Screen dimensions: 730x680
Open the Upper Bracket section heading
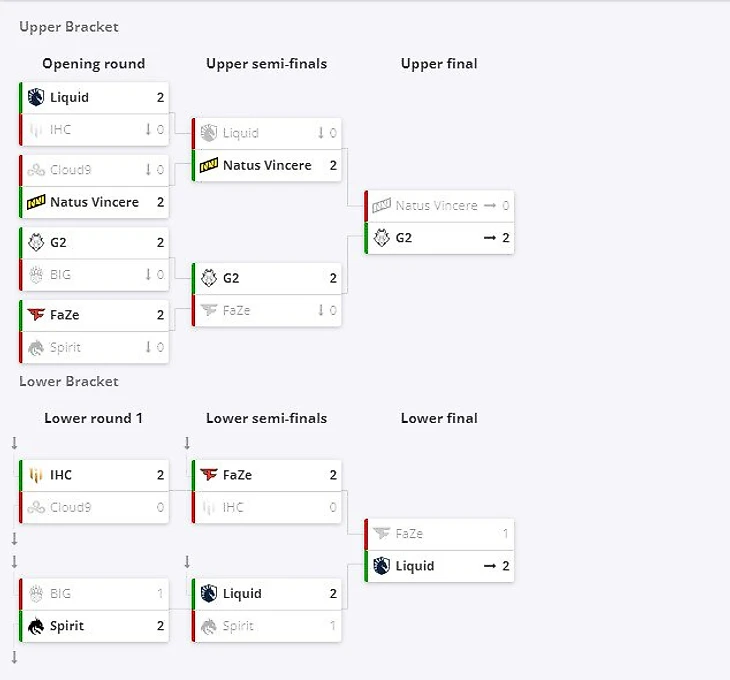click(x=68, y=27)
